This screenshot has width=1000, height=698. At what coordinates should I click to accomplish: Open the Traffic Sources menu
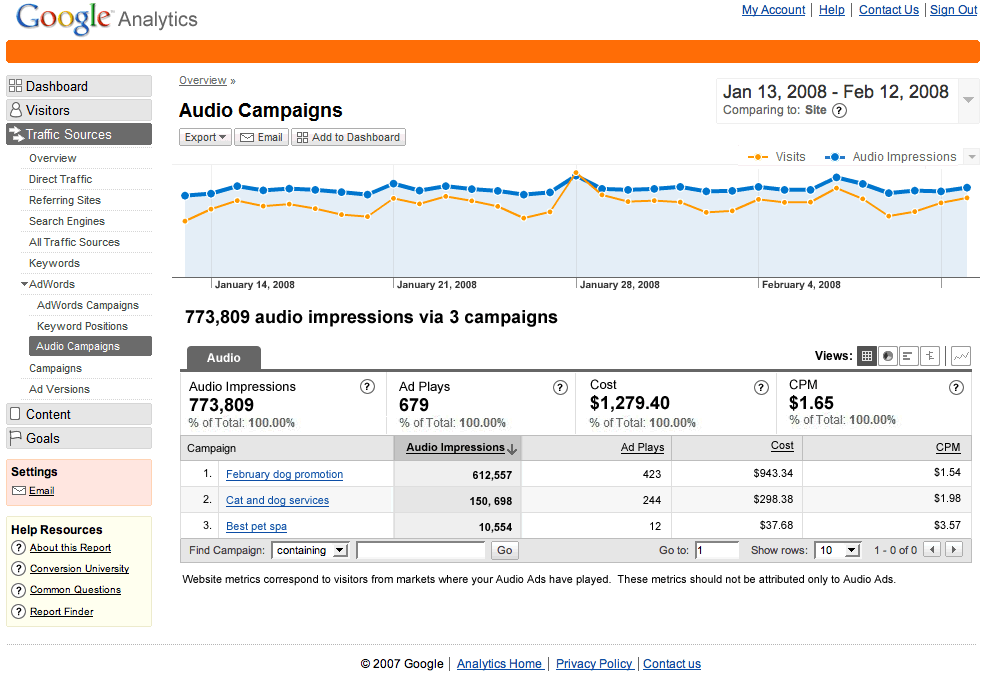pyautogui.click(x=79, y=134)
